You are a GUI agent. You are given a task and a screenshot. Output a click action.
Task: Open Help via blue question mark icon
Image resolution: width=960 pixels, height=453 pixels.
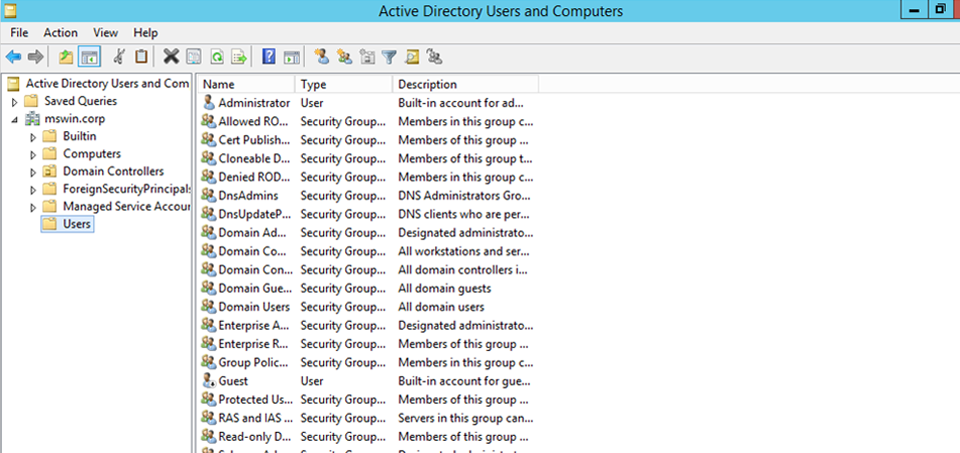(268, 57)
